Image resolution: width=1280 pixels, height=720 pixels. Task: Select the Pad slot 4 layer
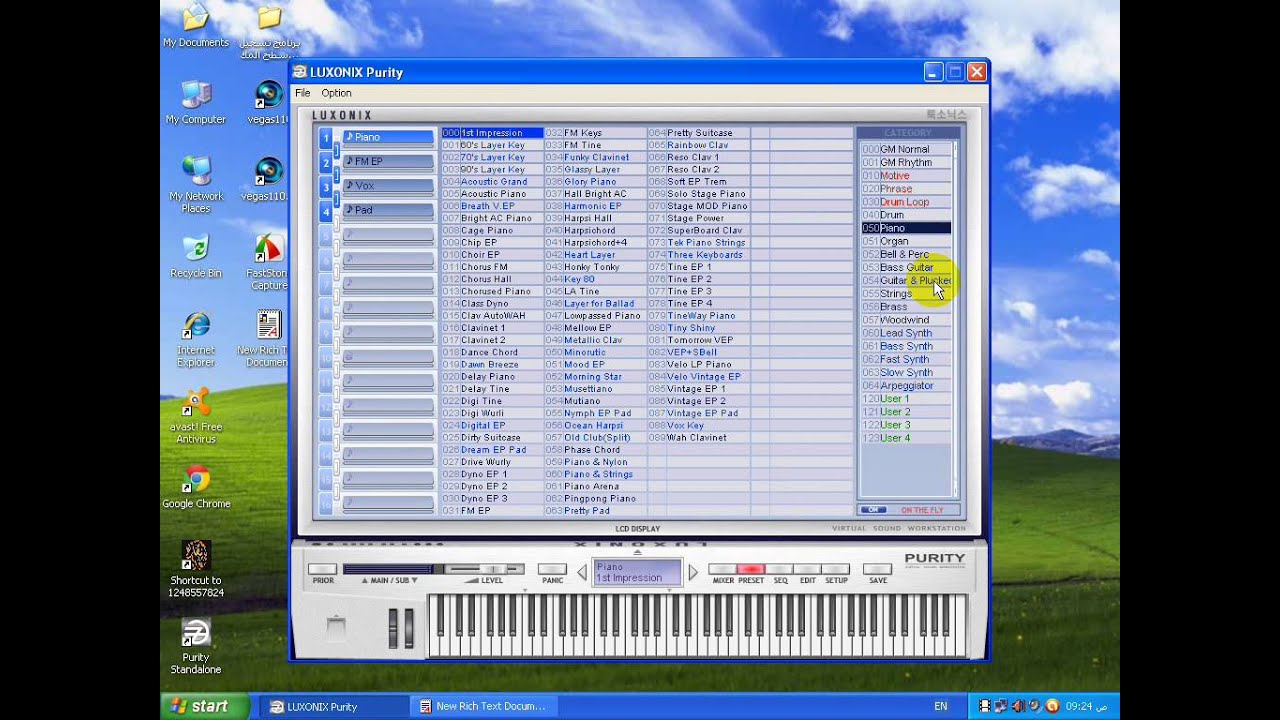tap(388, 210)
